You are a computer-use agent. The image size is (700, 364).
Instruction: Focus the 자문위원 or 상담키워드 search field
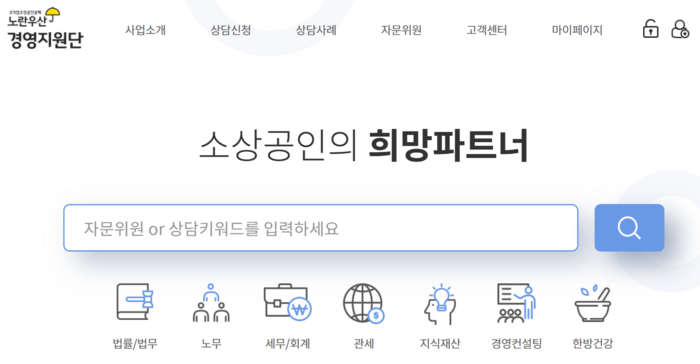pyautogui.click(x=321, y=228)
